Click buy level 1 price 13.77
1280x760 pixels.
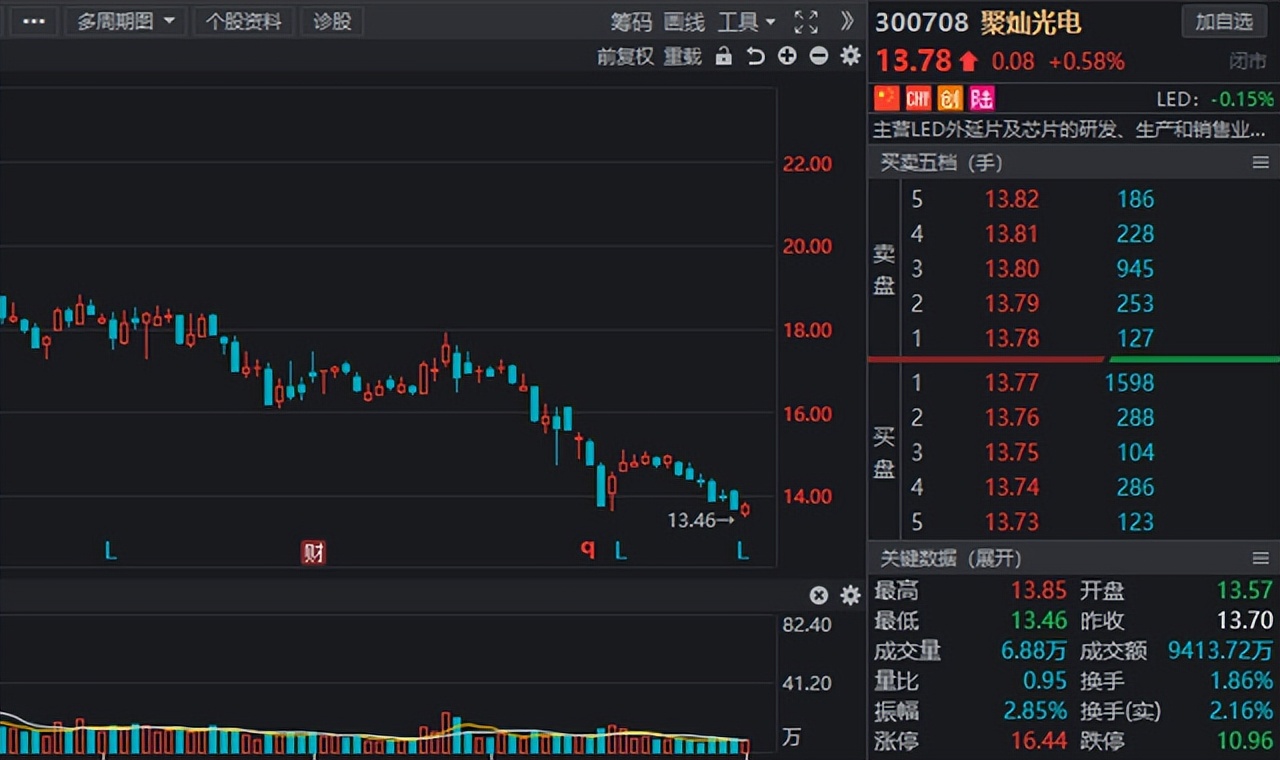click(1012, 382)
